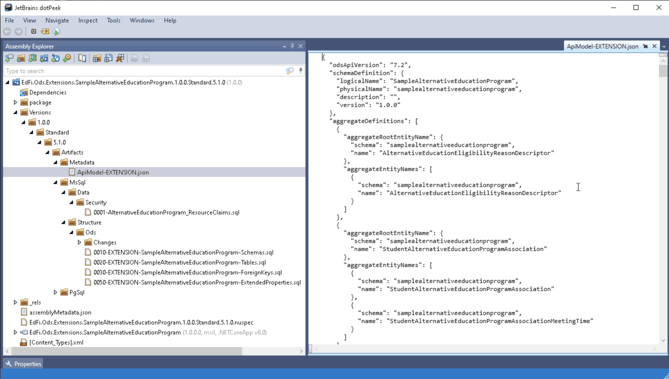This screenshot has width=669, height=379.
Task: Collapse the Versions folder
Action: (x=15, y=112)
